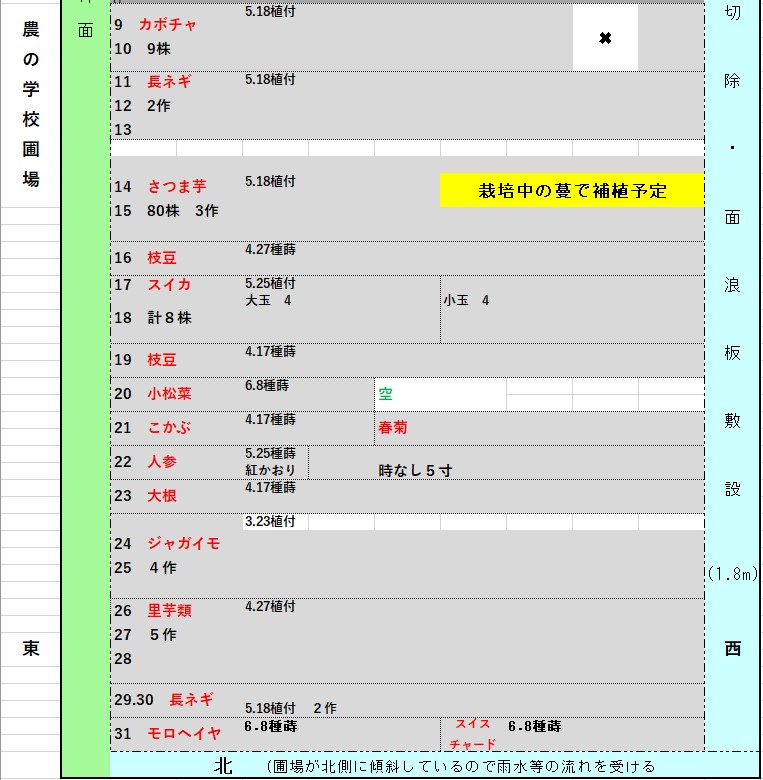Screen dimensions: 763x780
Task: Select the 80株 3作 text
Action: tap(183, 211)
